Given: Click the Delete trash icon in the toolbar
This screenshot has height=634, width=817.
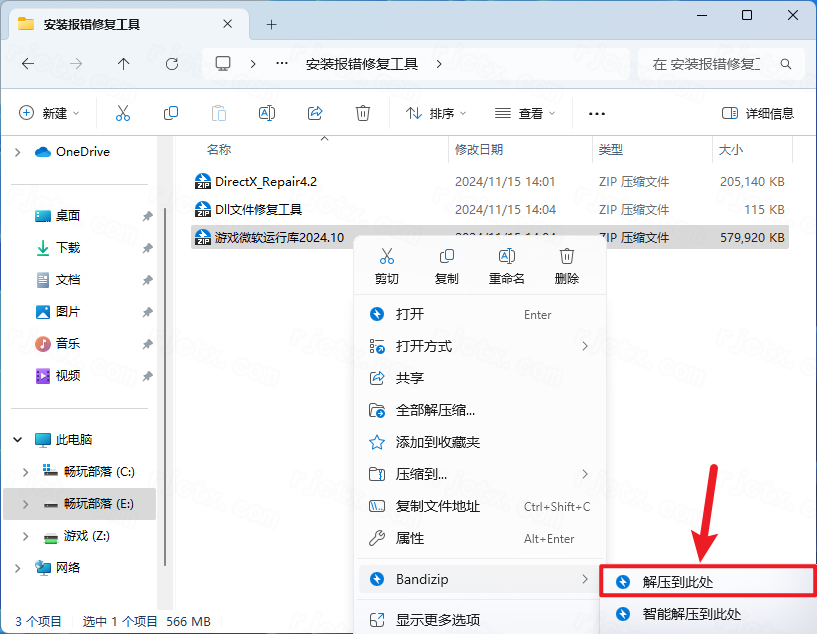Looking at the screenshot, I should click(363, 113).
